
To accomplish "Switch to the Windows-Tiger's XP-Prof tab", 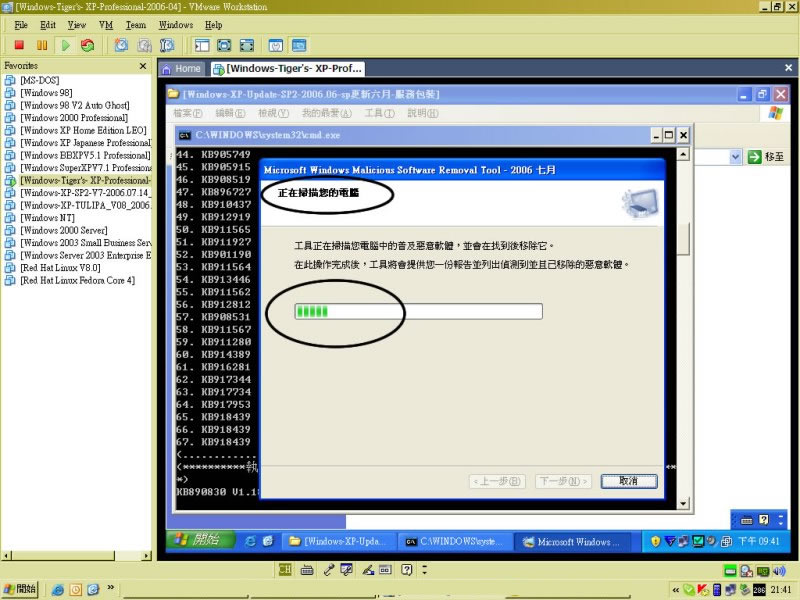I will coord(288,68).
